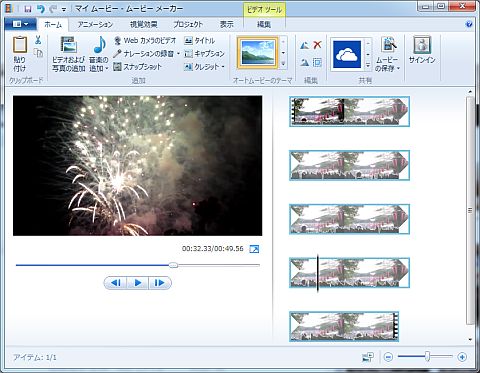Move themes gallery down one row
The height and width of the screenshot is (373, 480).
pos(283,53)
